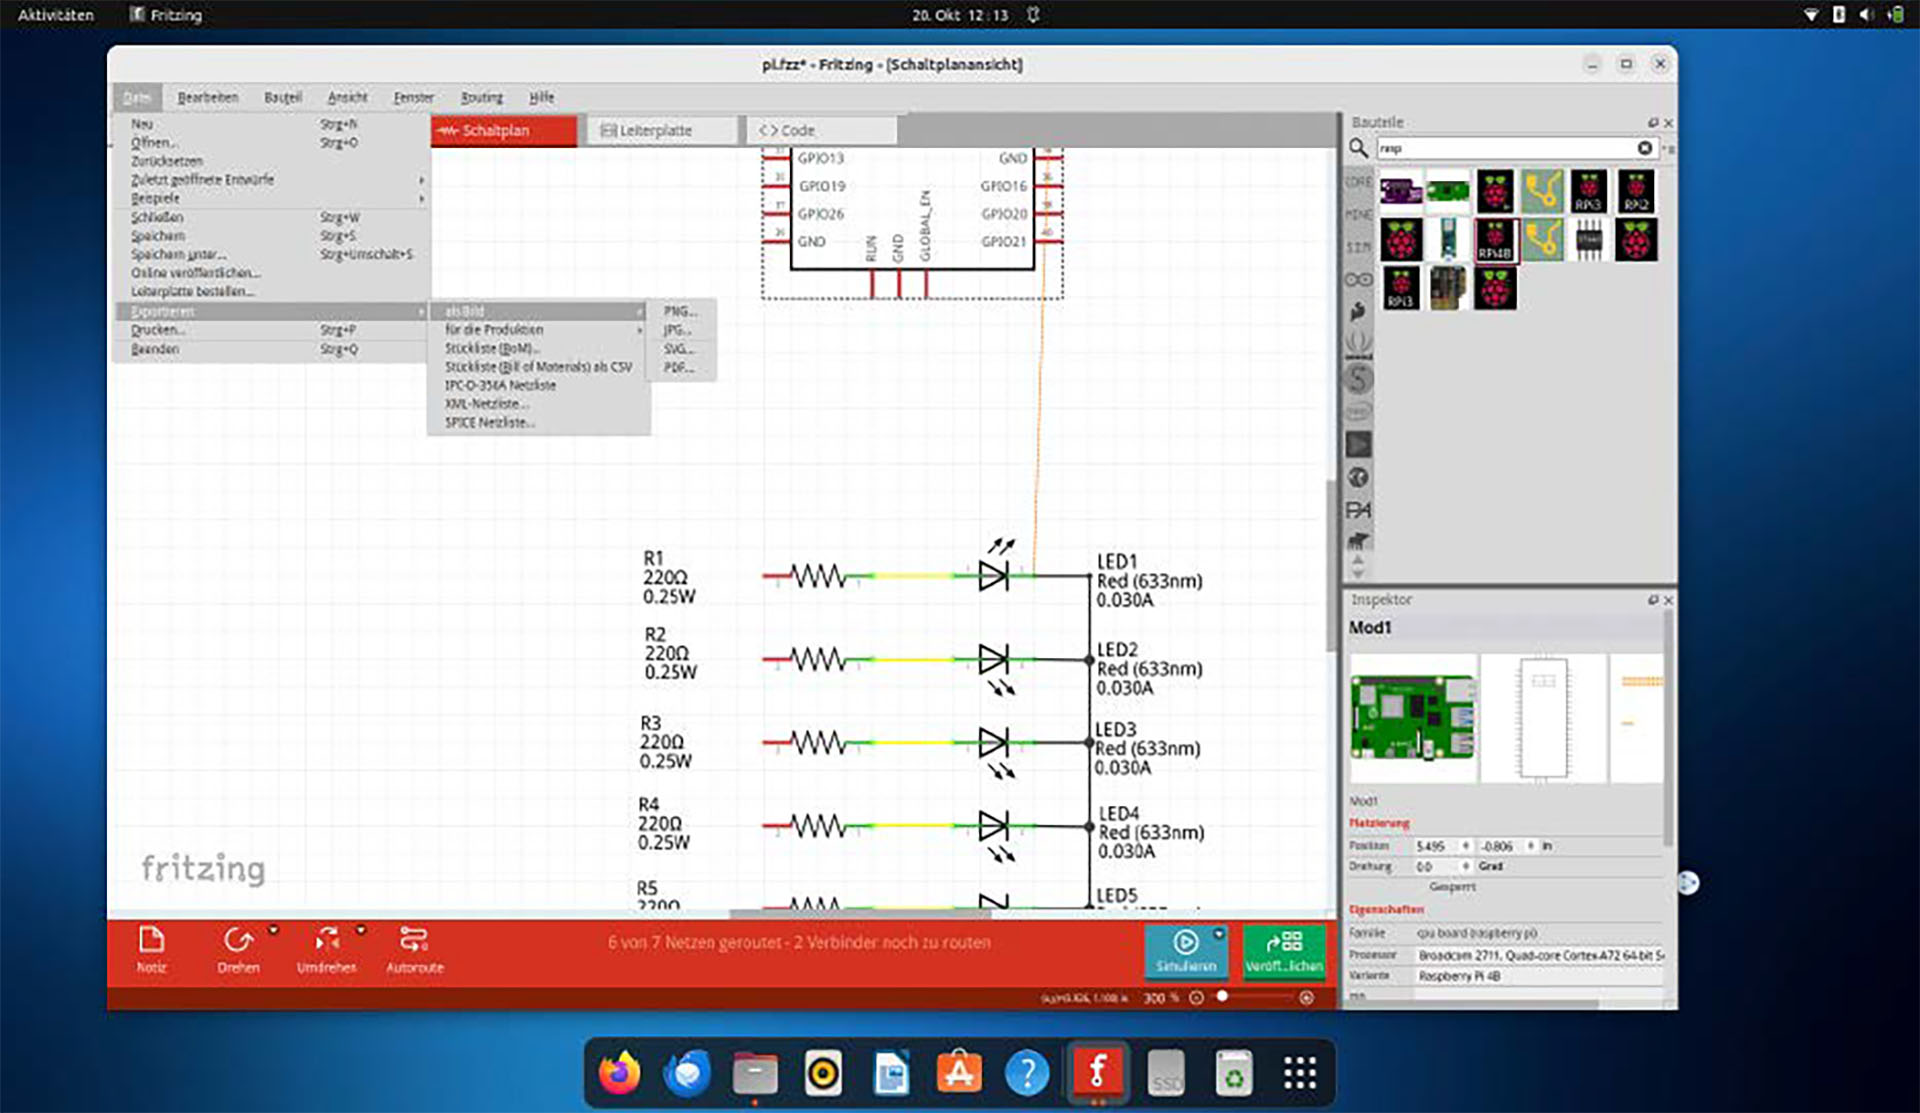The height and width of the screenshot is (1113, 1920).
Task: Clear the parts search field with the X icon
Action: [1644, 147]
